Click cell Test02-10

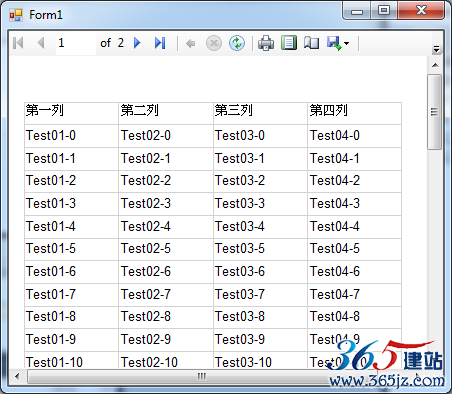pyautogui.click(x=166, y=360)
